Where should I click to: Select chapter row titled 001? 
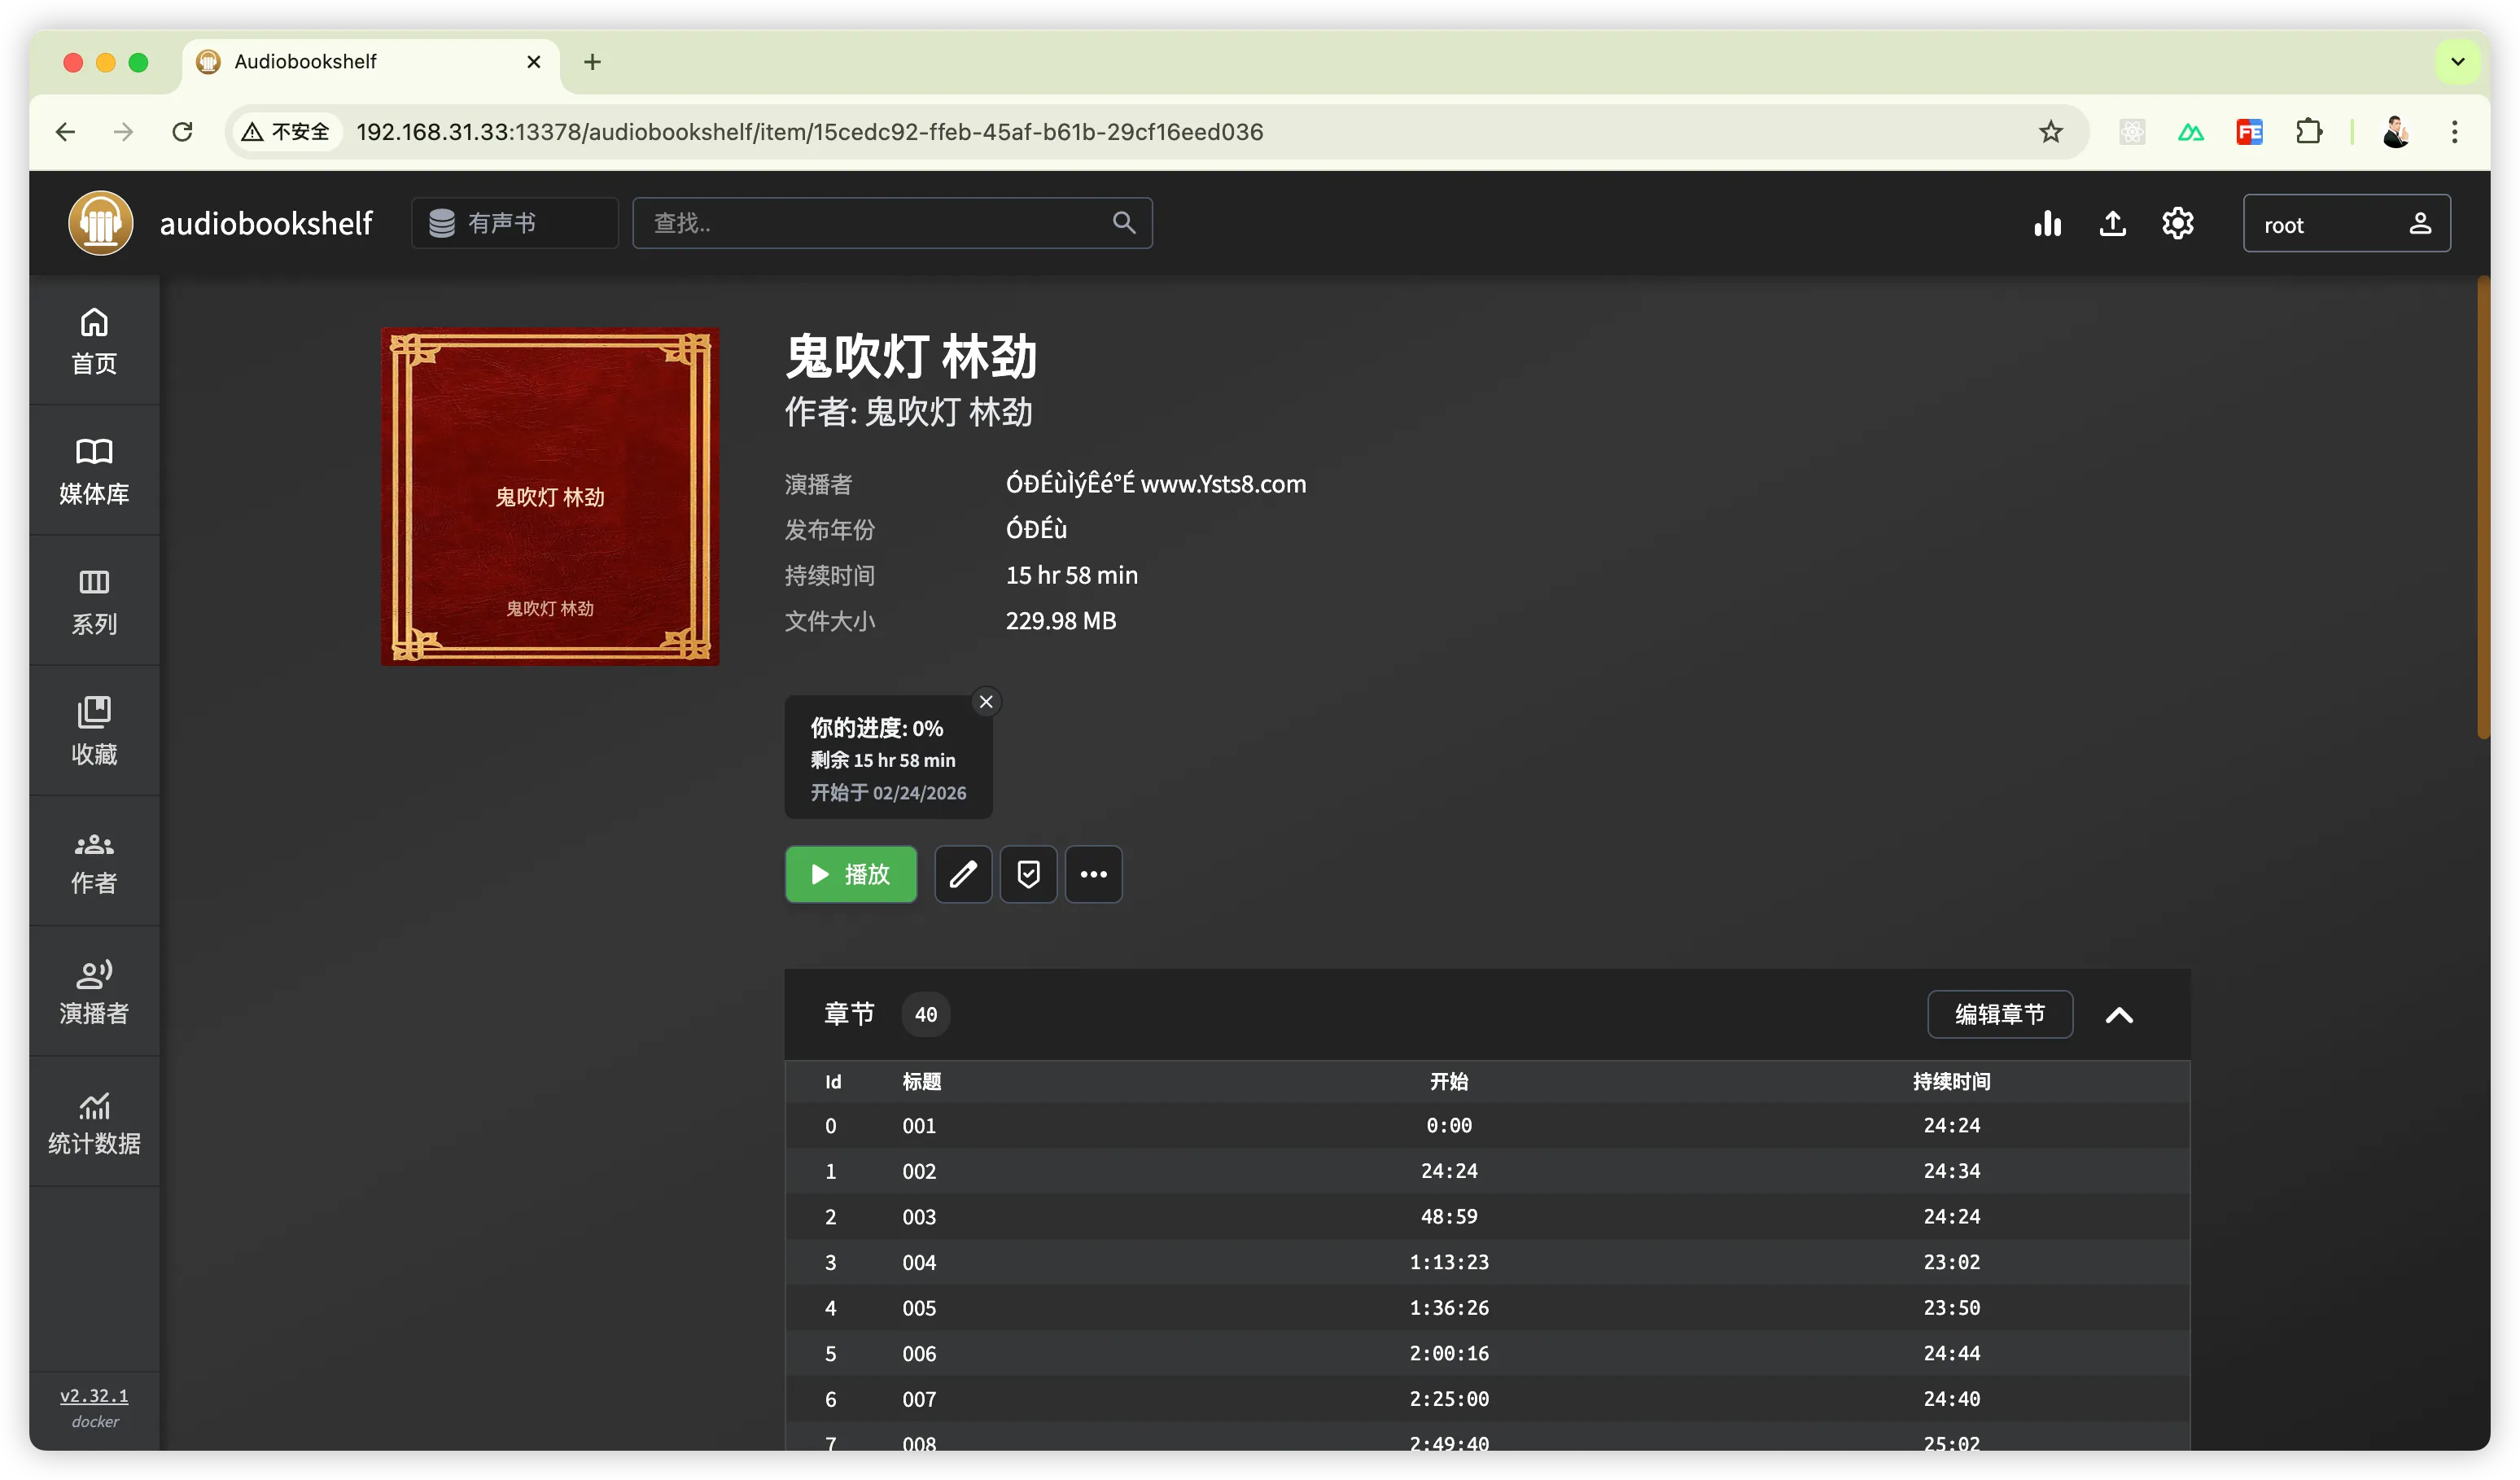point(1487,1126)
